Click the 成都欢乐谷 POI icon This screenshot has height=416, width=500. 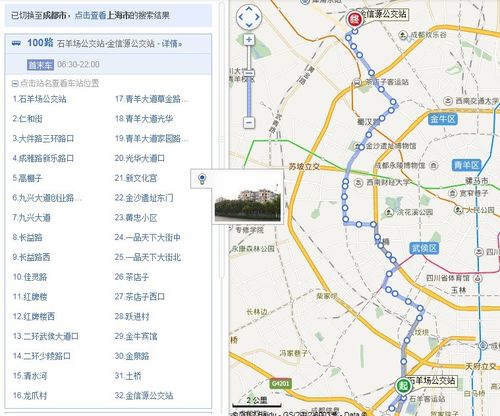coord(403,35)
